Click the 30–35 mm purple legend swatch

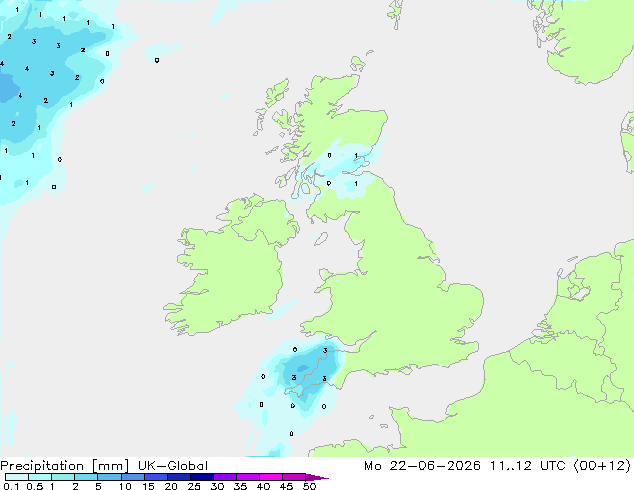pos(224,477)
